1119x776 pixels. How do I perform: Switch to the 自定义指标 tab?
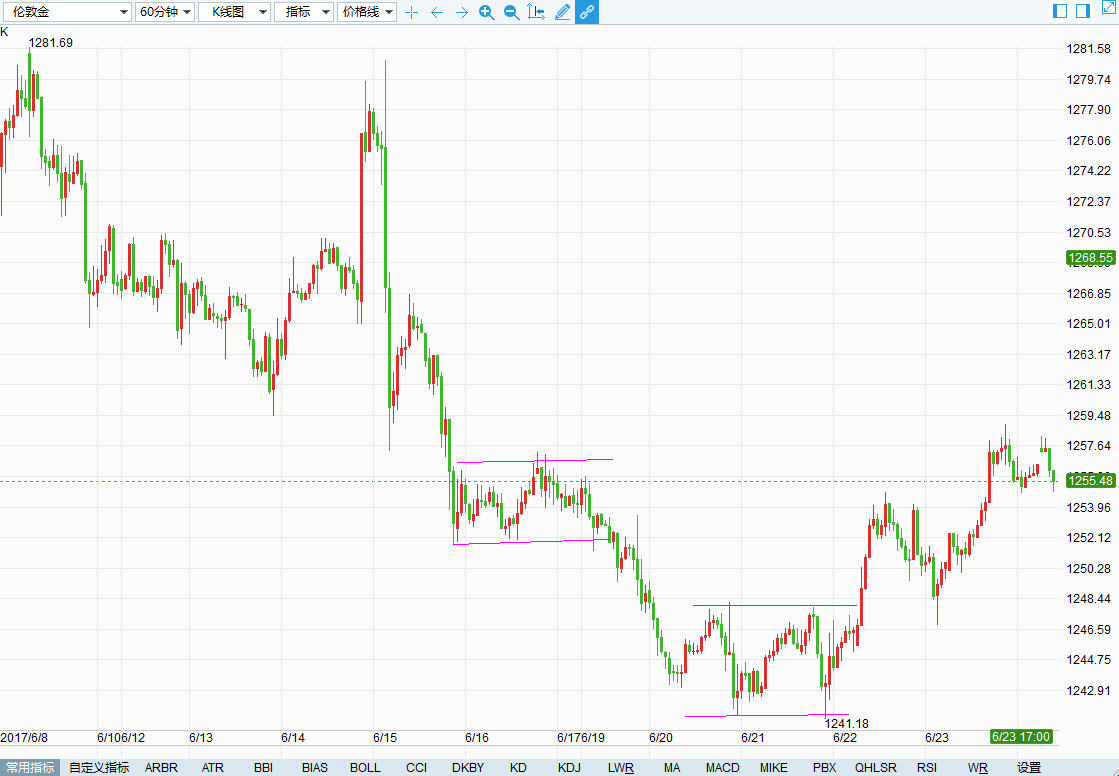(x=99, y=768)
